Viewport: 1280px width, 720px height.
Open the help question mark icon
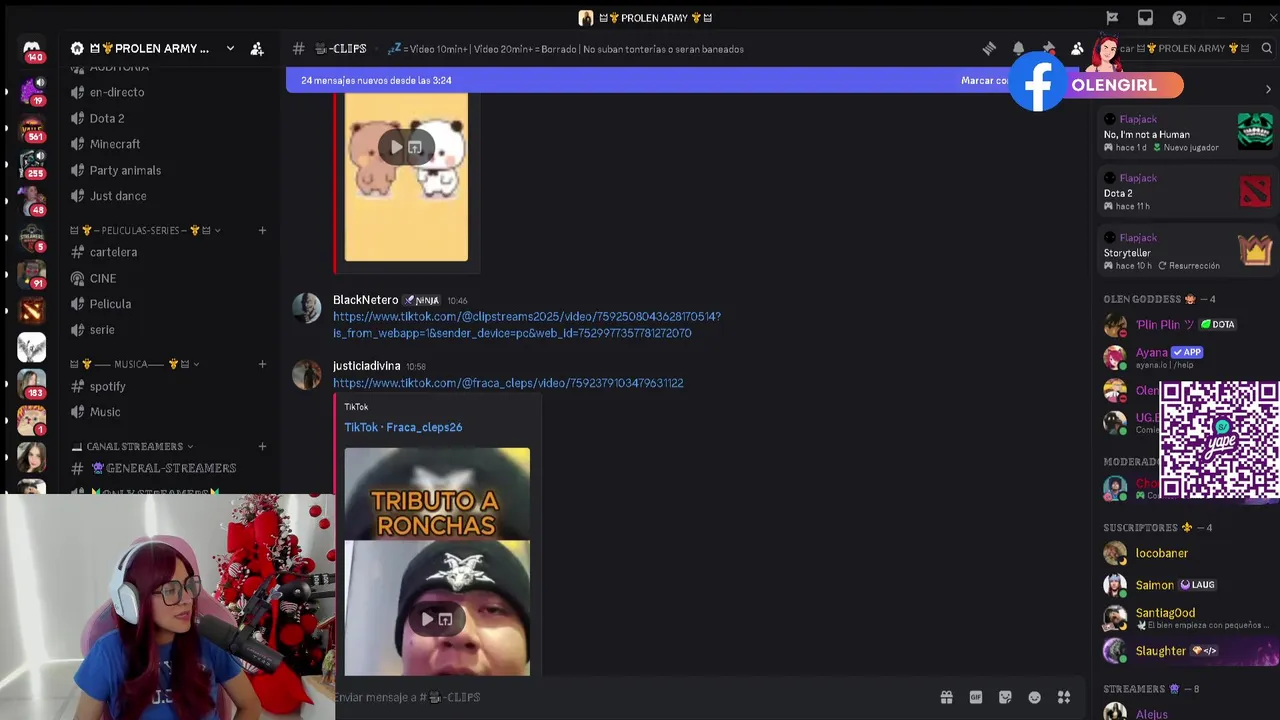coord(1179,18)
